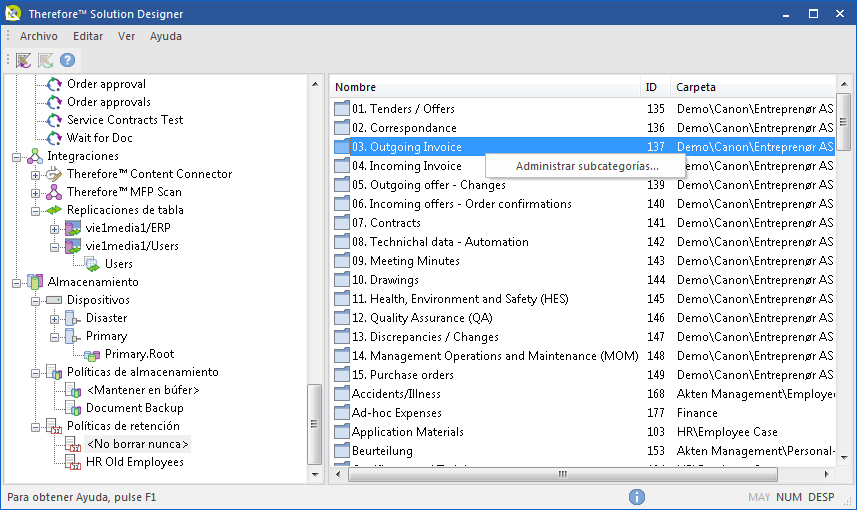Click the first design toolbar icon
Screen dimensions: 858x511
pyautogui.click(x=23, y=60)
